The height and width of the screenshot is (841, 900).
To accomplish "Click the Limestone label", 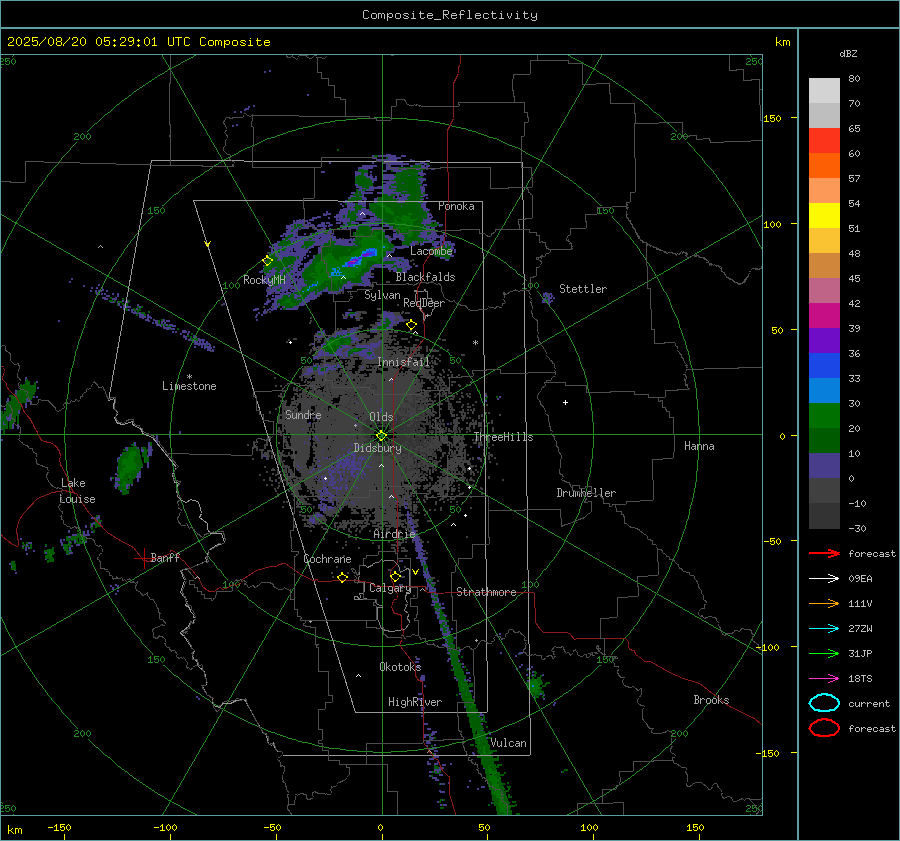I will pos(189,386).
